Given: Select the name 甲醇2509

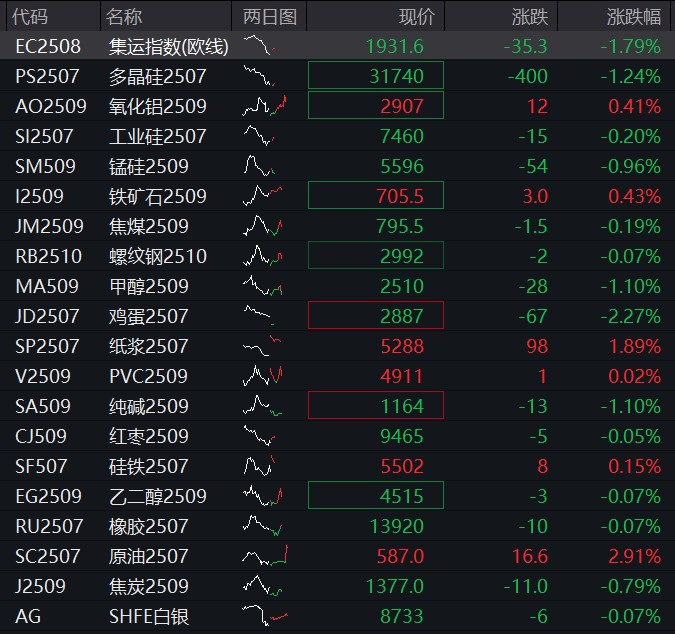Looking at the screenshot, I should [149, 286].
